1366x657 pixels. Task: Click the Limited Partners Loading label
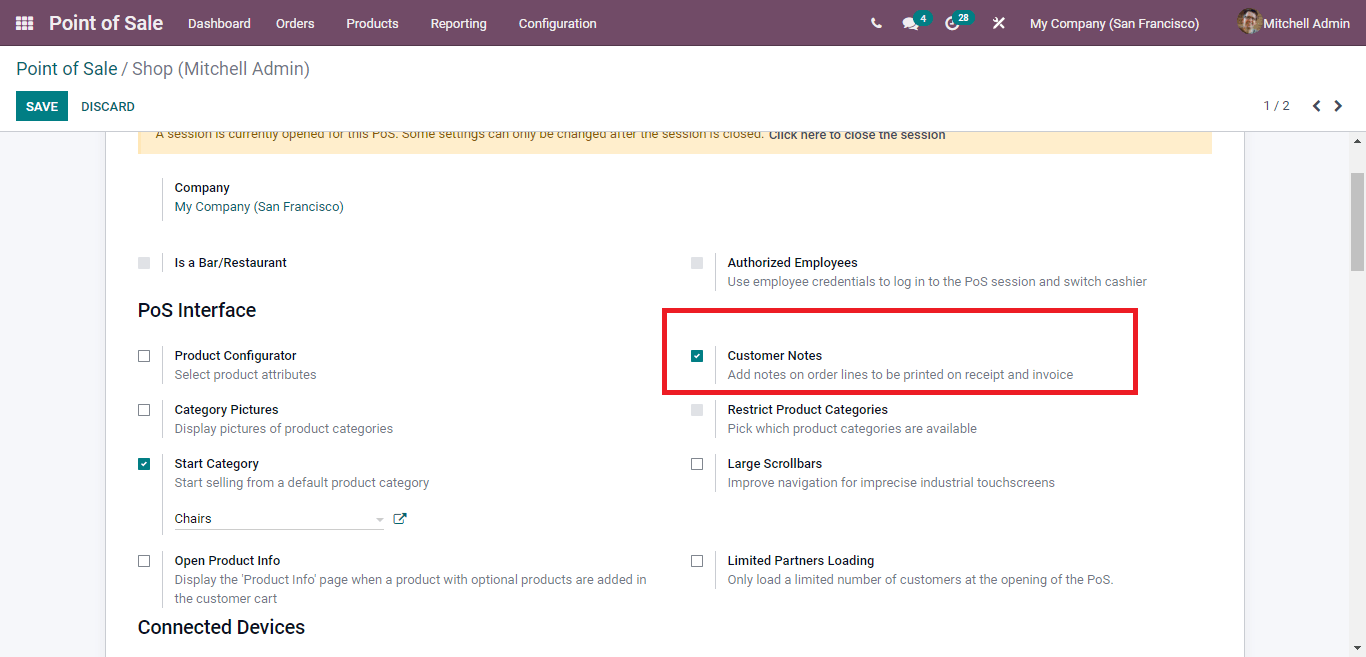[x=801, y=561]
